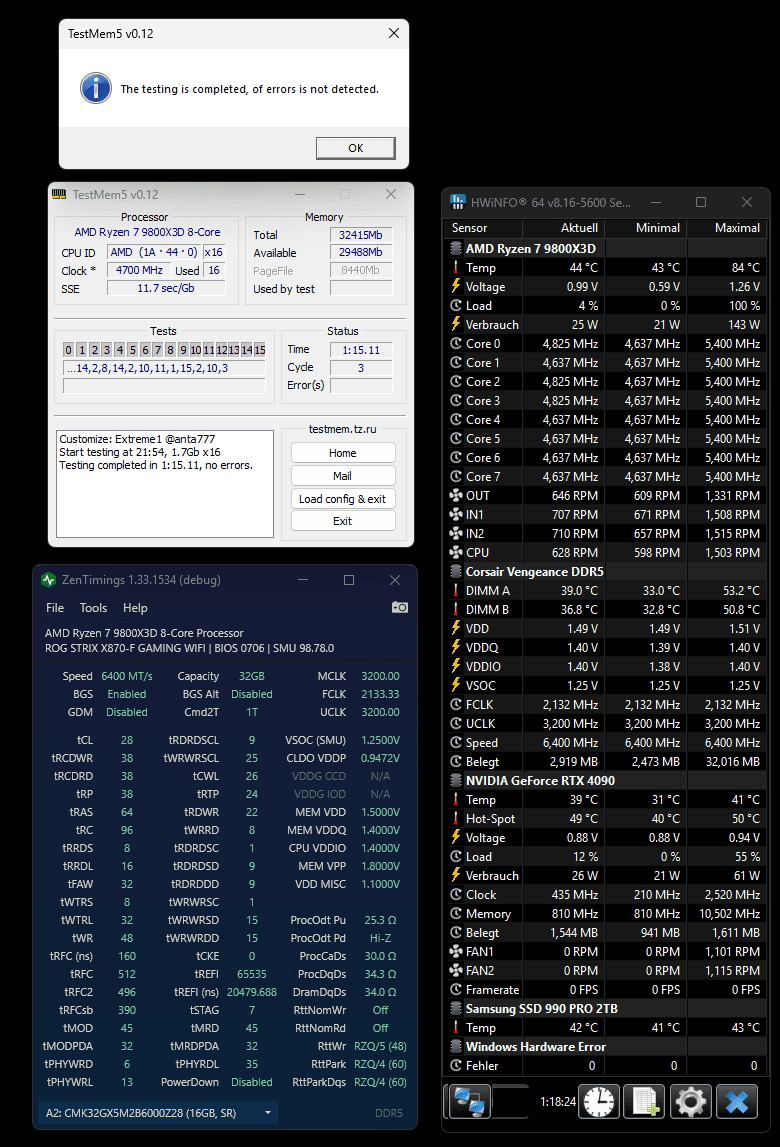Click the Sensor column header in HWiNFO

pyautogui.click(x=483, y=228)
